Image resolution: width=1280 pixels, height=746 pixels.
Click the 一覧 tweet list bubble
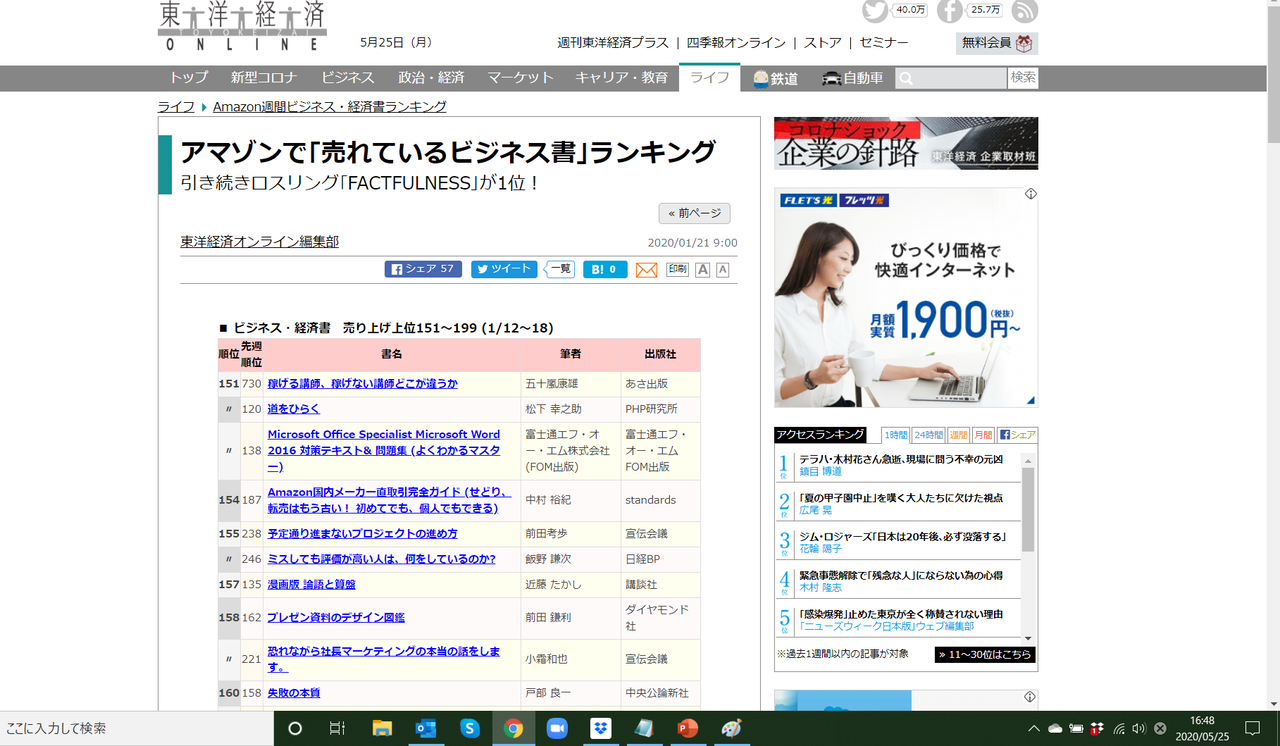coord(559,269)
